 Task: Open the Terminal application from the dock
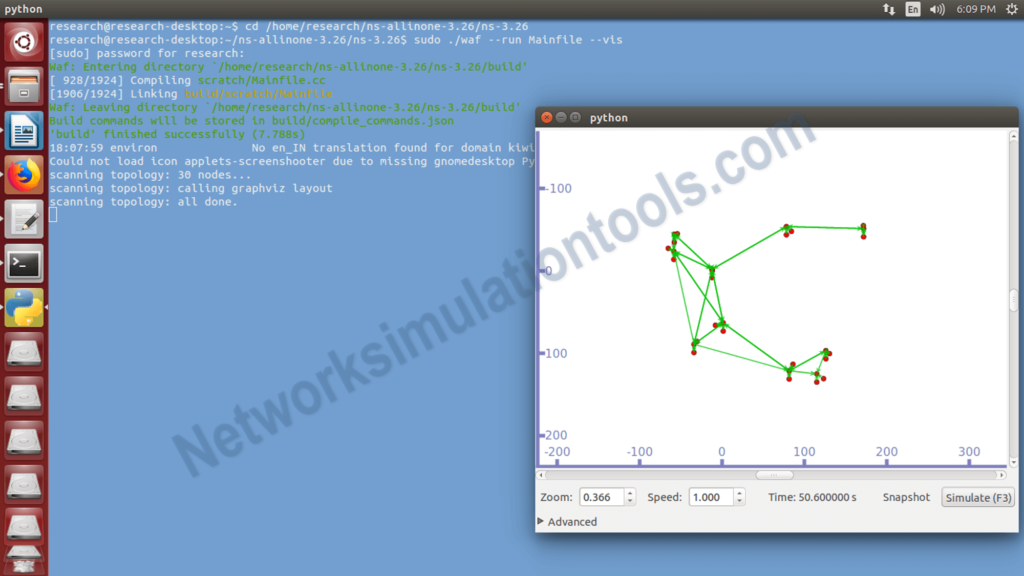point(23,263)
